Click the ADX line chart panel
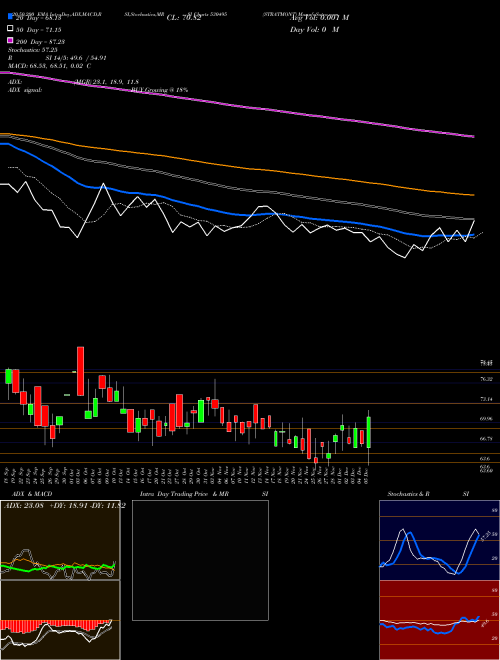Image resolution: width=500 pixels, height=660 pixels. 60,540
